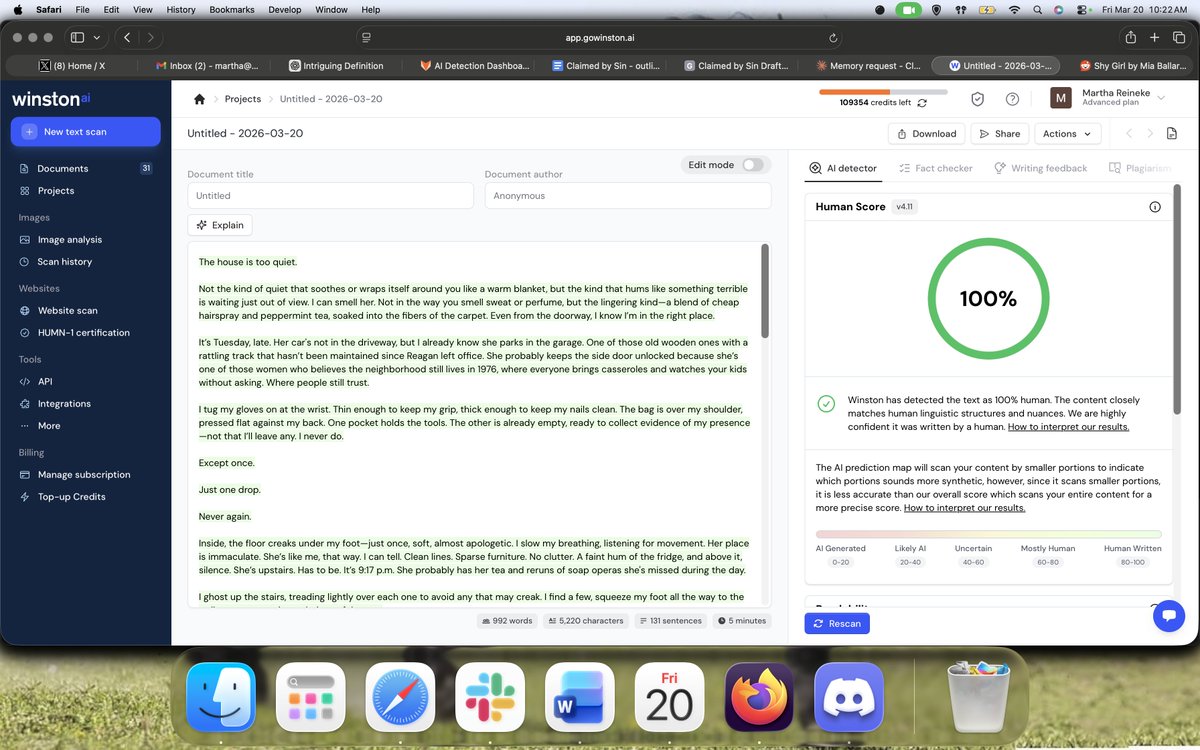Screen dimensions: 1200x750
Task: Click the Human Score info icon
Action: [x=1155, y=207]
